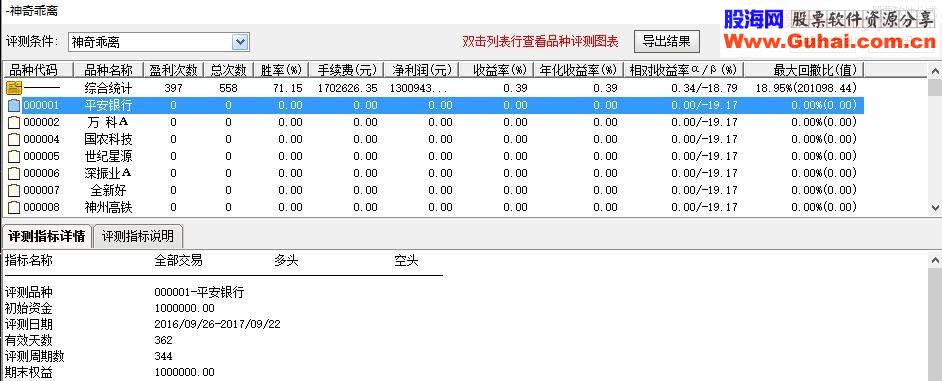Click stock code 000006
The height and width of the screenshot is (381, 942).
tap(41, 174)
